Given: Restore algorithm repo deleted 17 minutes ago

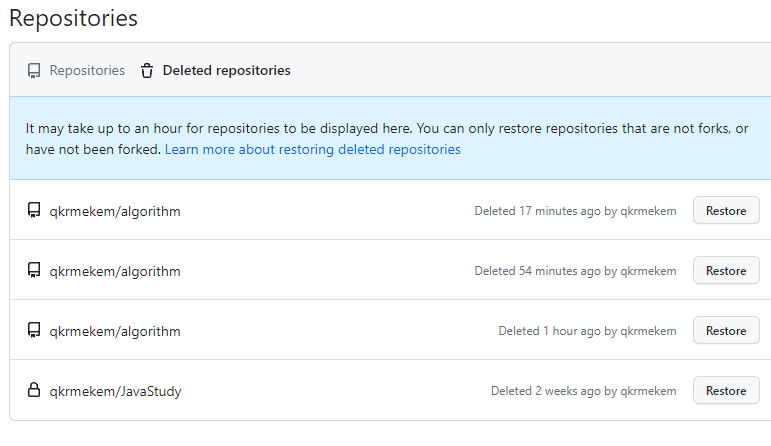Looking at the screenshot, I should pyautogui.click(x=726, y=211).
